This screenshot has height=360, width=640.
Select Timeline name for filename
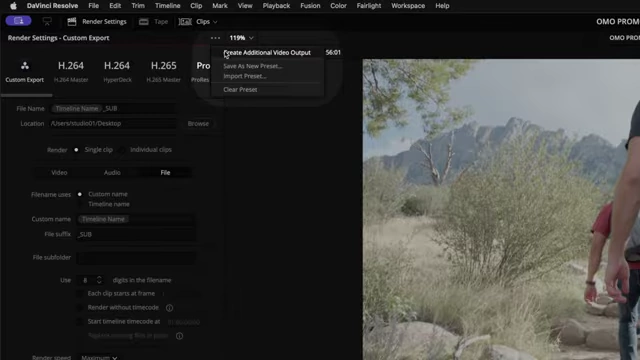(x=80, y=204)
